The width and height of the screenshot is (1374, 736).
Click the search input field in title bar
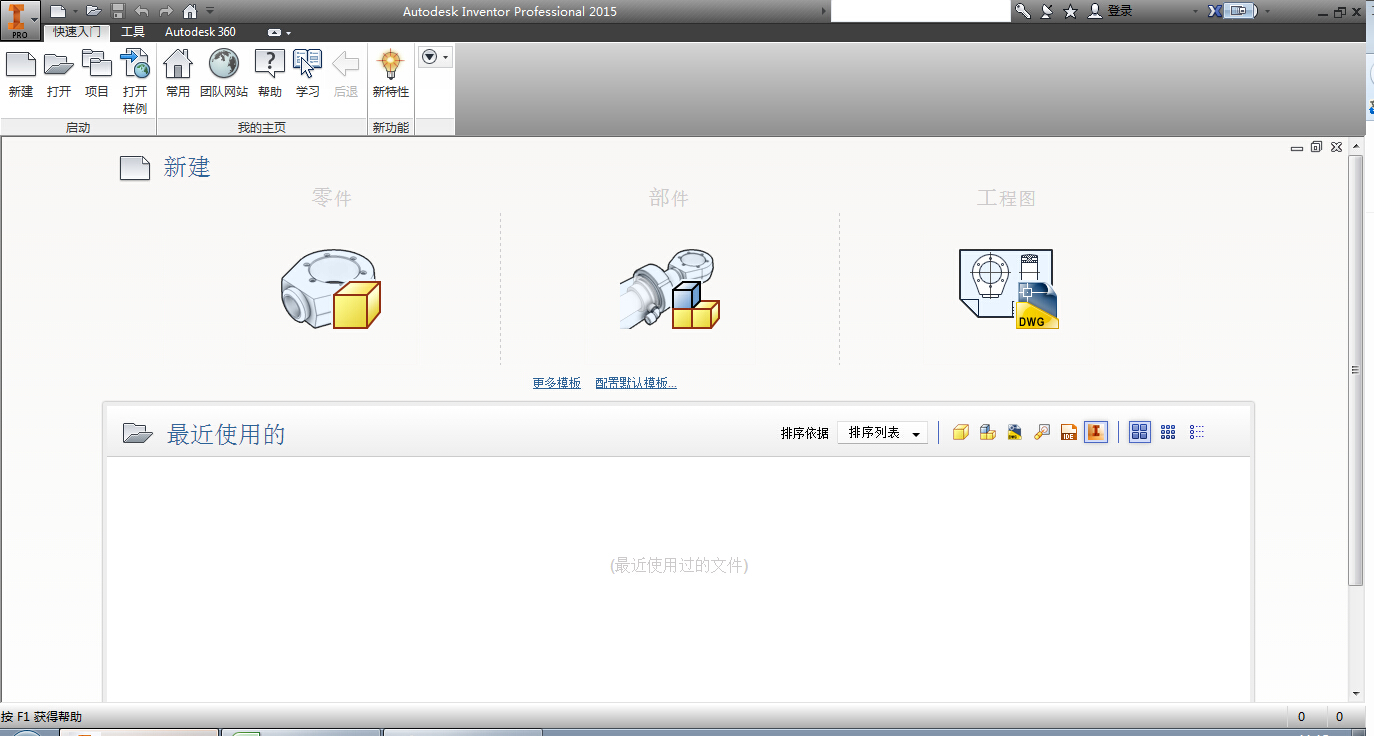[921, 11]
